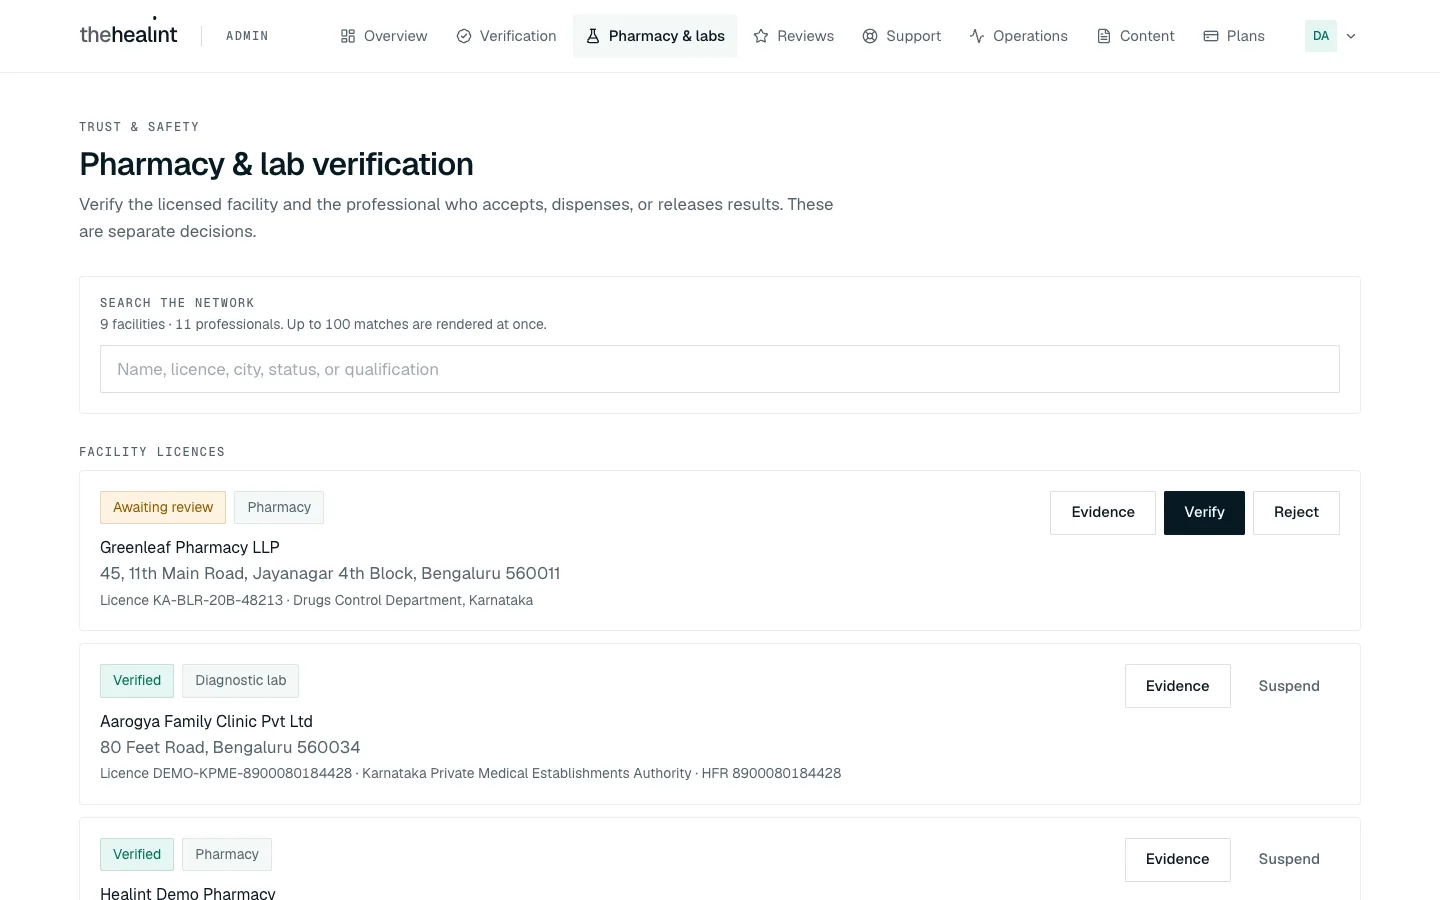Click the Pharmacy & lab verification heading
Screen dimensions: 1440x900
pos(276,164)
